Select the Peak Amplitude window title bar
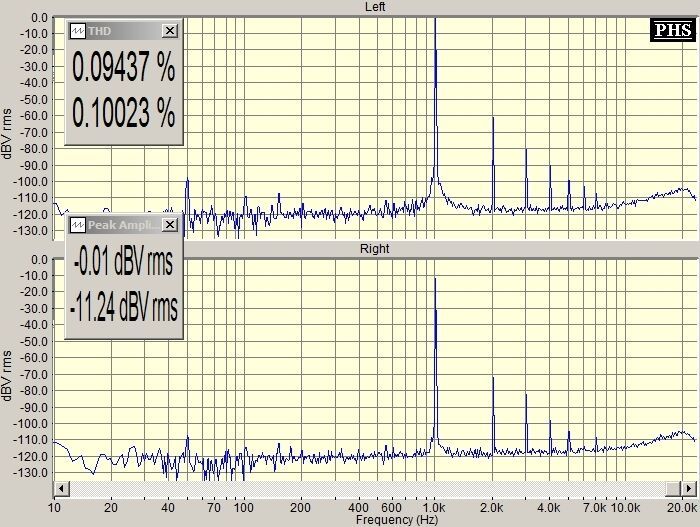 point(124,225)
